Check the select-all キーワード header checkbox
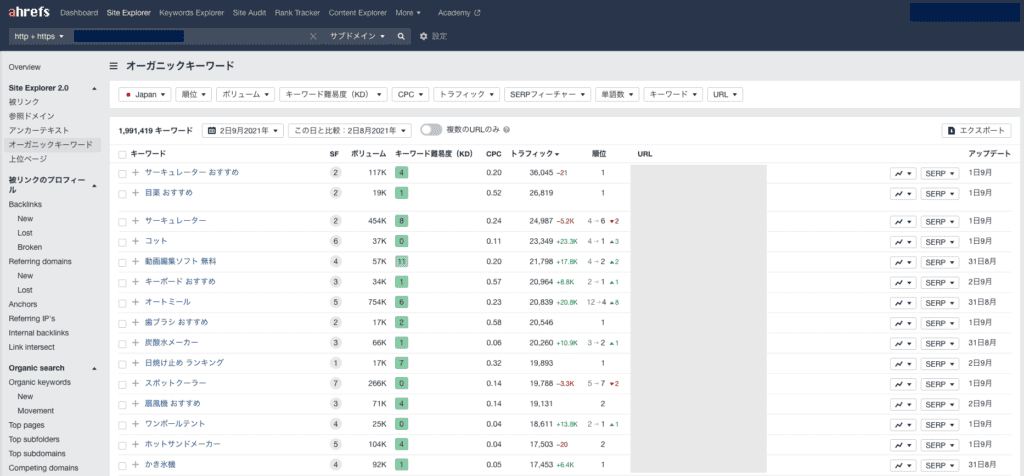 coord(122,154)
